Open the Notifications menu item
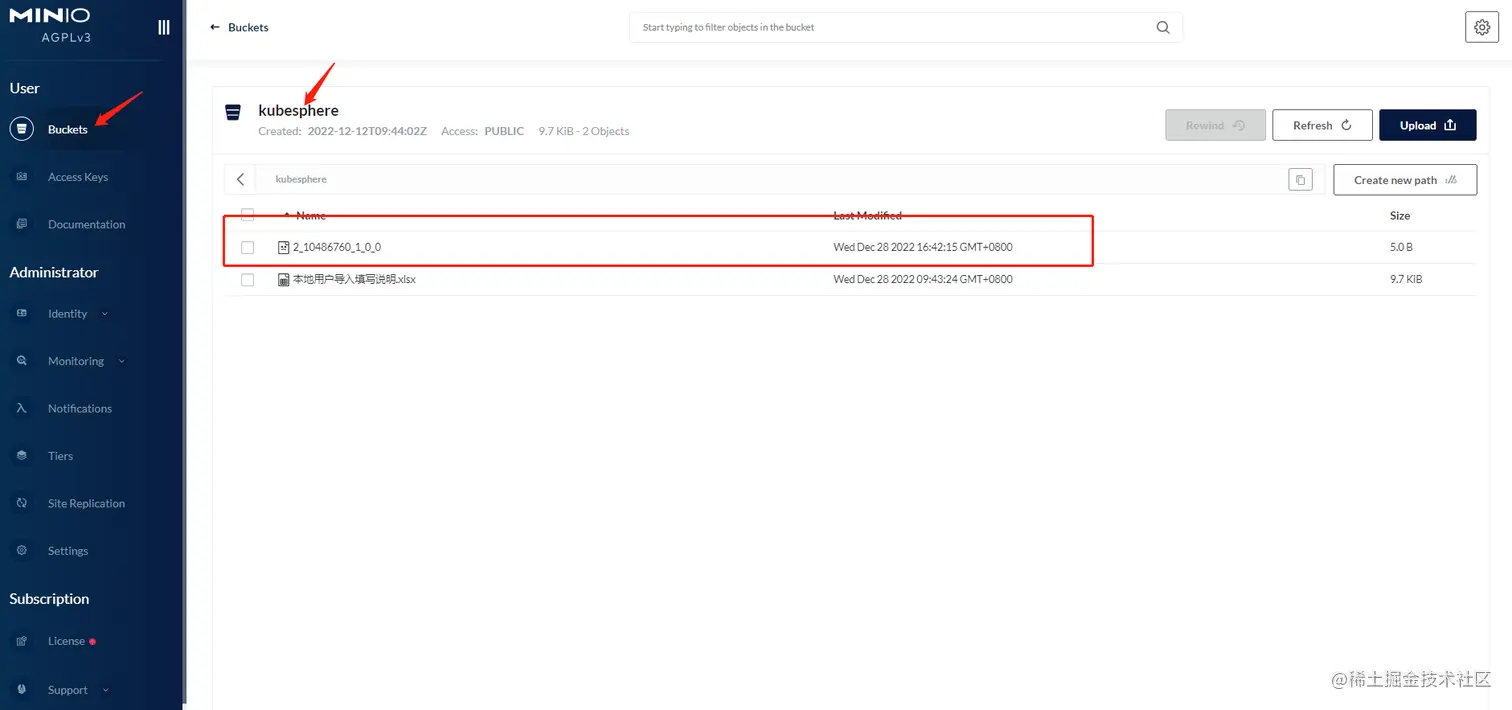 coord(80,408)
